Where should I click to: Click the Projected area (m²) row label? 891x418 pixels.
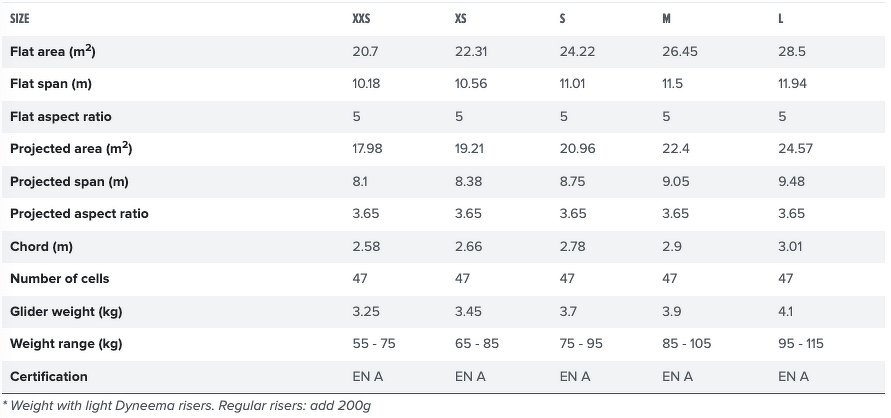(71, 149)
